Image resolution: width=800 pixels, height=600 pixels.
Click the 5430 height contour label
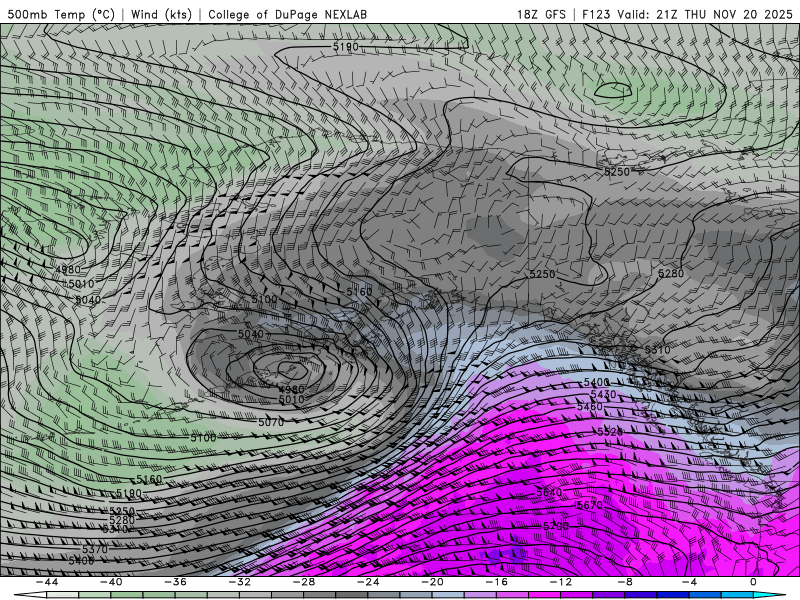603,394
